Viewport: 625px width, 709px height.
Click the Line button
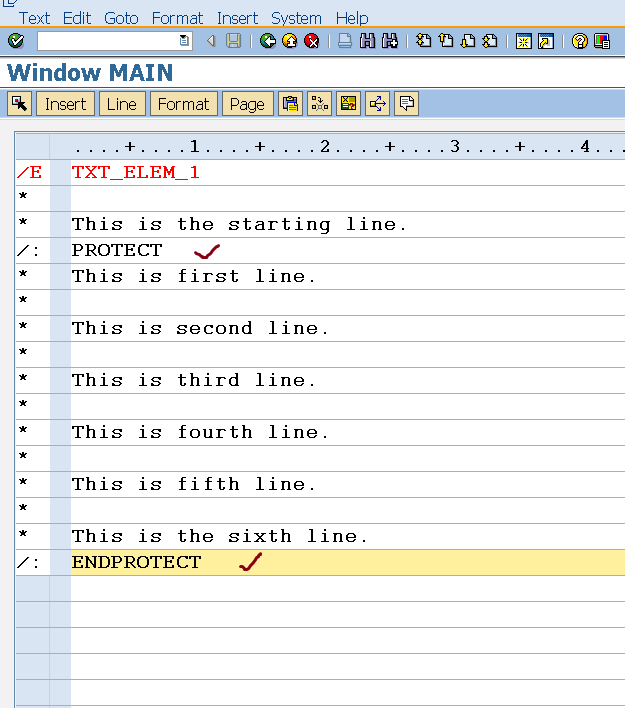coord(122,104)
